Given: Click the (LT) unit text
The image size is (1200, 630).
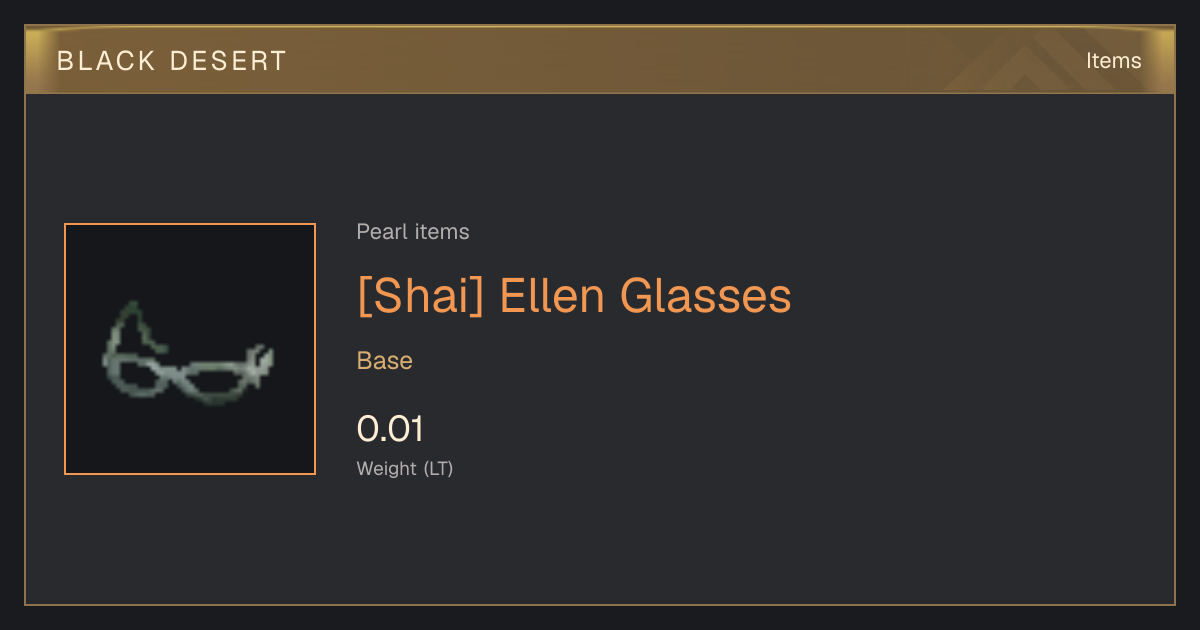Looking at the screenshot, I should coord(438,468).
